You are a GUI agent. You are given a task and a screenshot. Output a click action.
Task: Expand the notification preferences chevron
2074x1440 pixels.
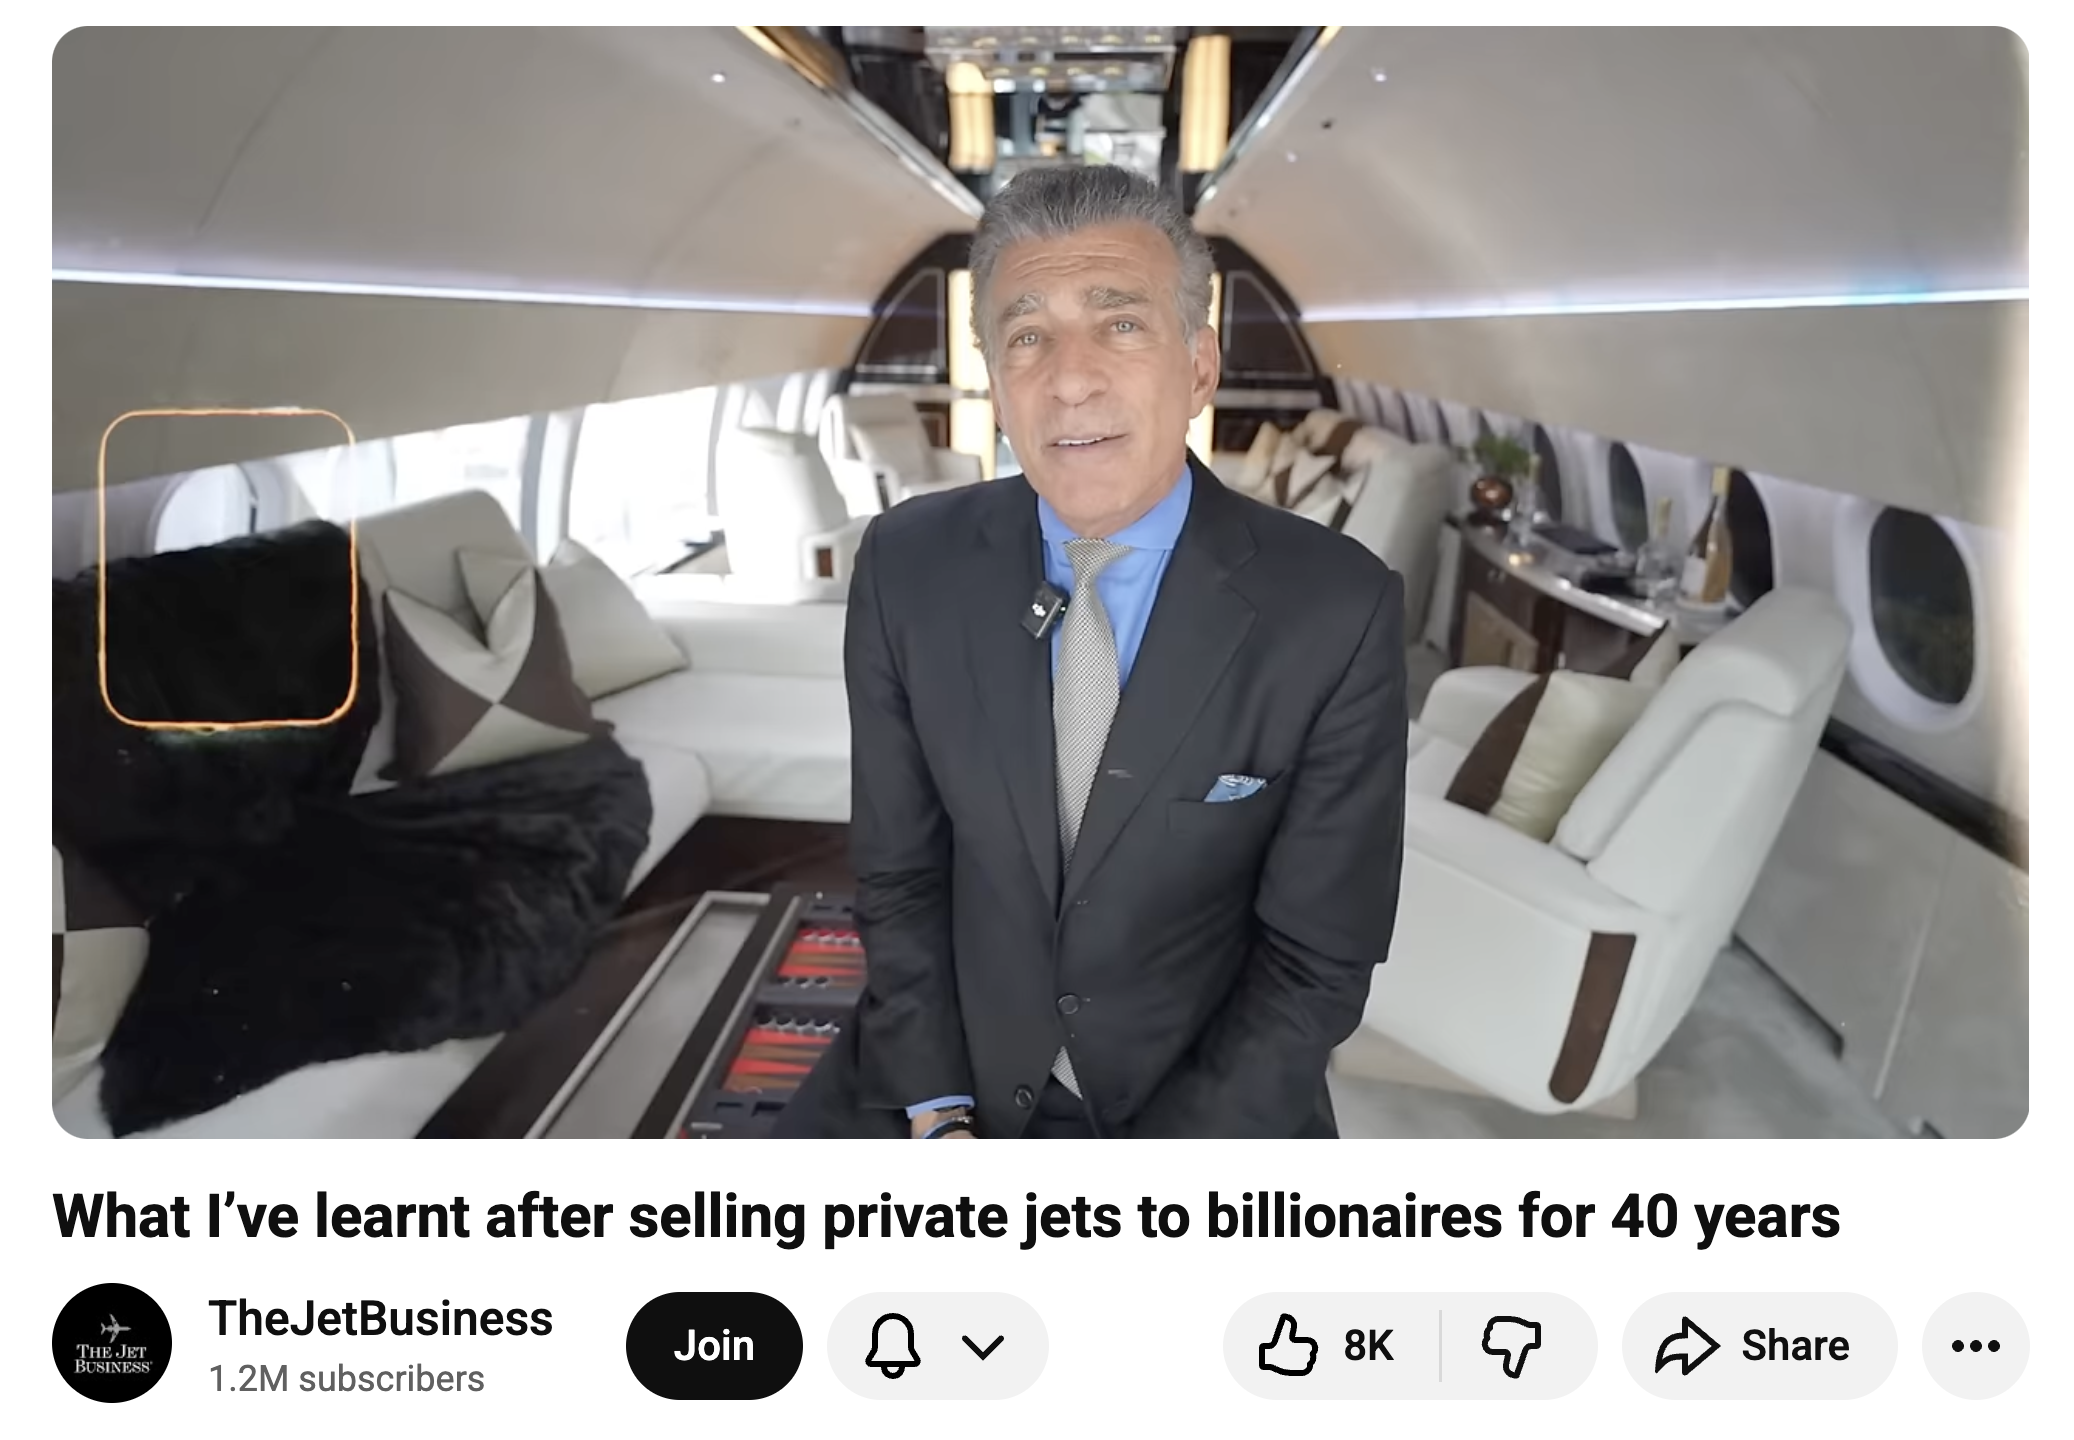984,1347
